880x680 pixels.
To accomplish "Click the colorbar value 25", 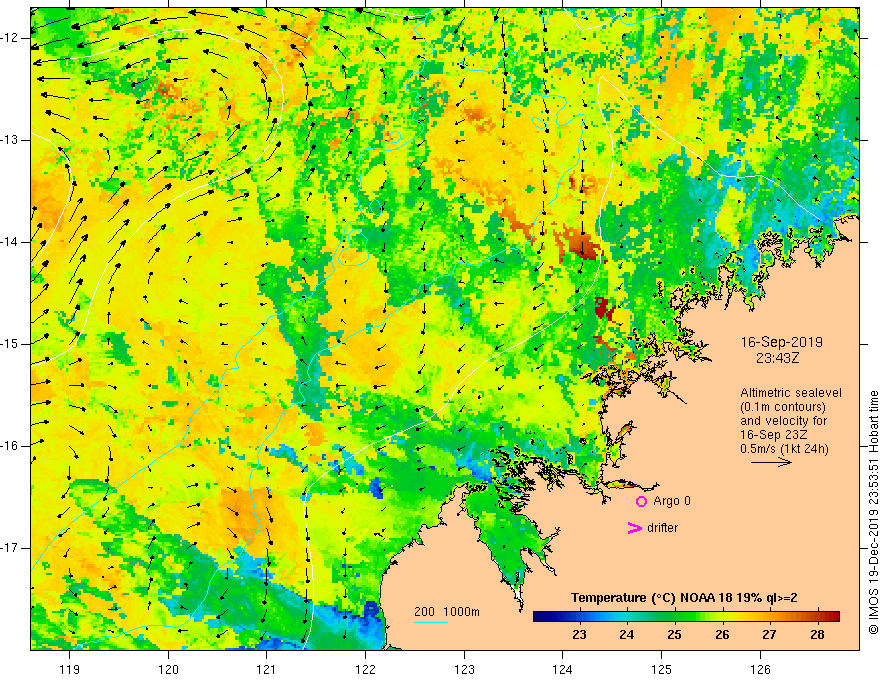I will [675, 635].
